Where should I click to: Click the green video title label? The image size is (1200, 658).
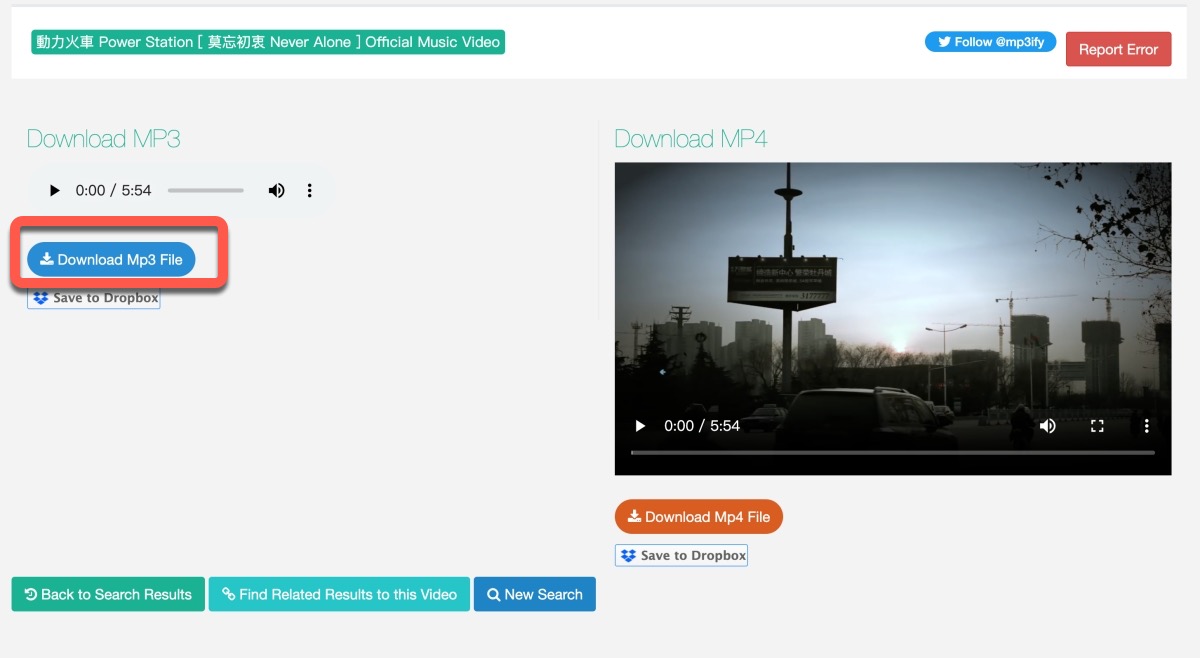[x=268, y=42]
